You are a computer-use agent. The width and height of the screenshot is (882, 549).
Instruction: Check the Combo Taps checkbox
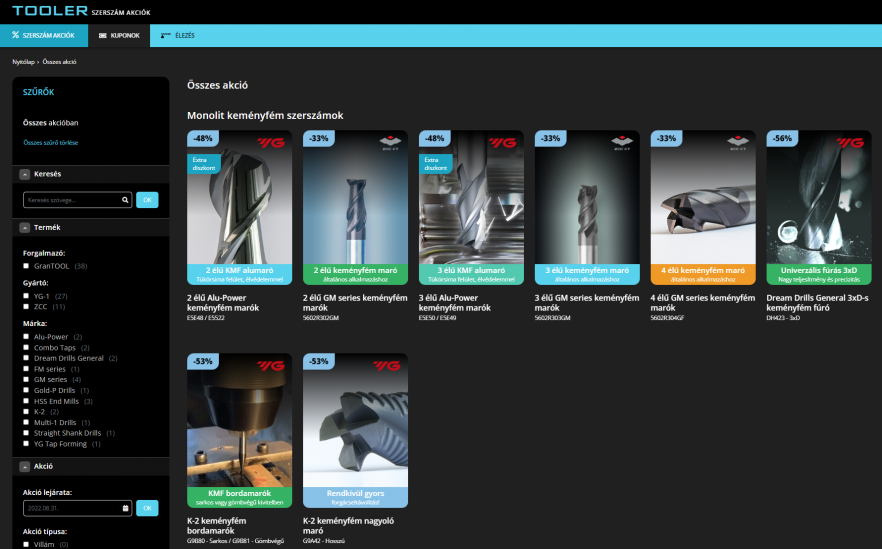(26, 347)
